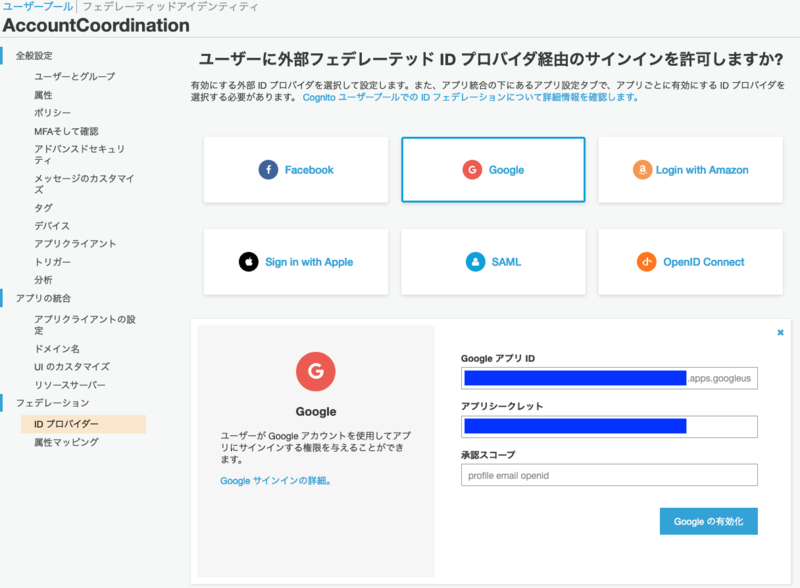Open リソースサーバー in sidebar
The height and width of the screenshot is (588, 800).
click(70, 385)
